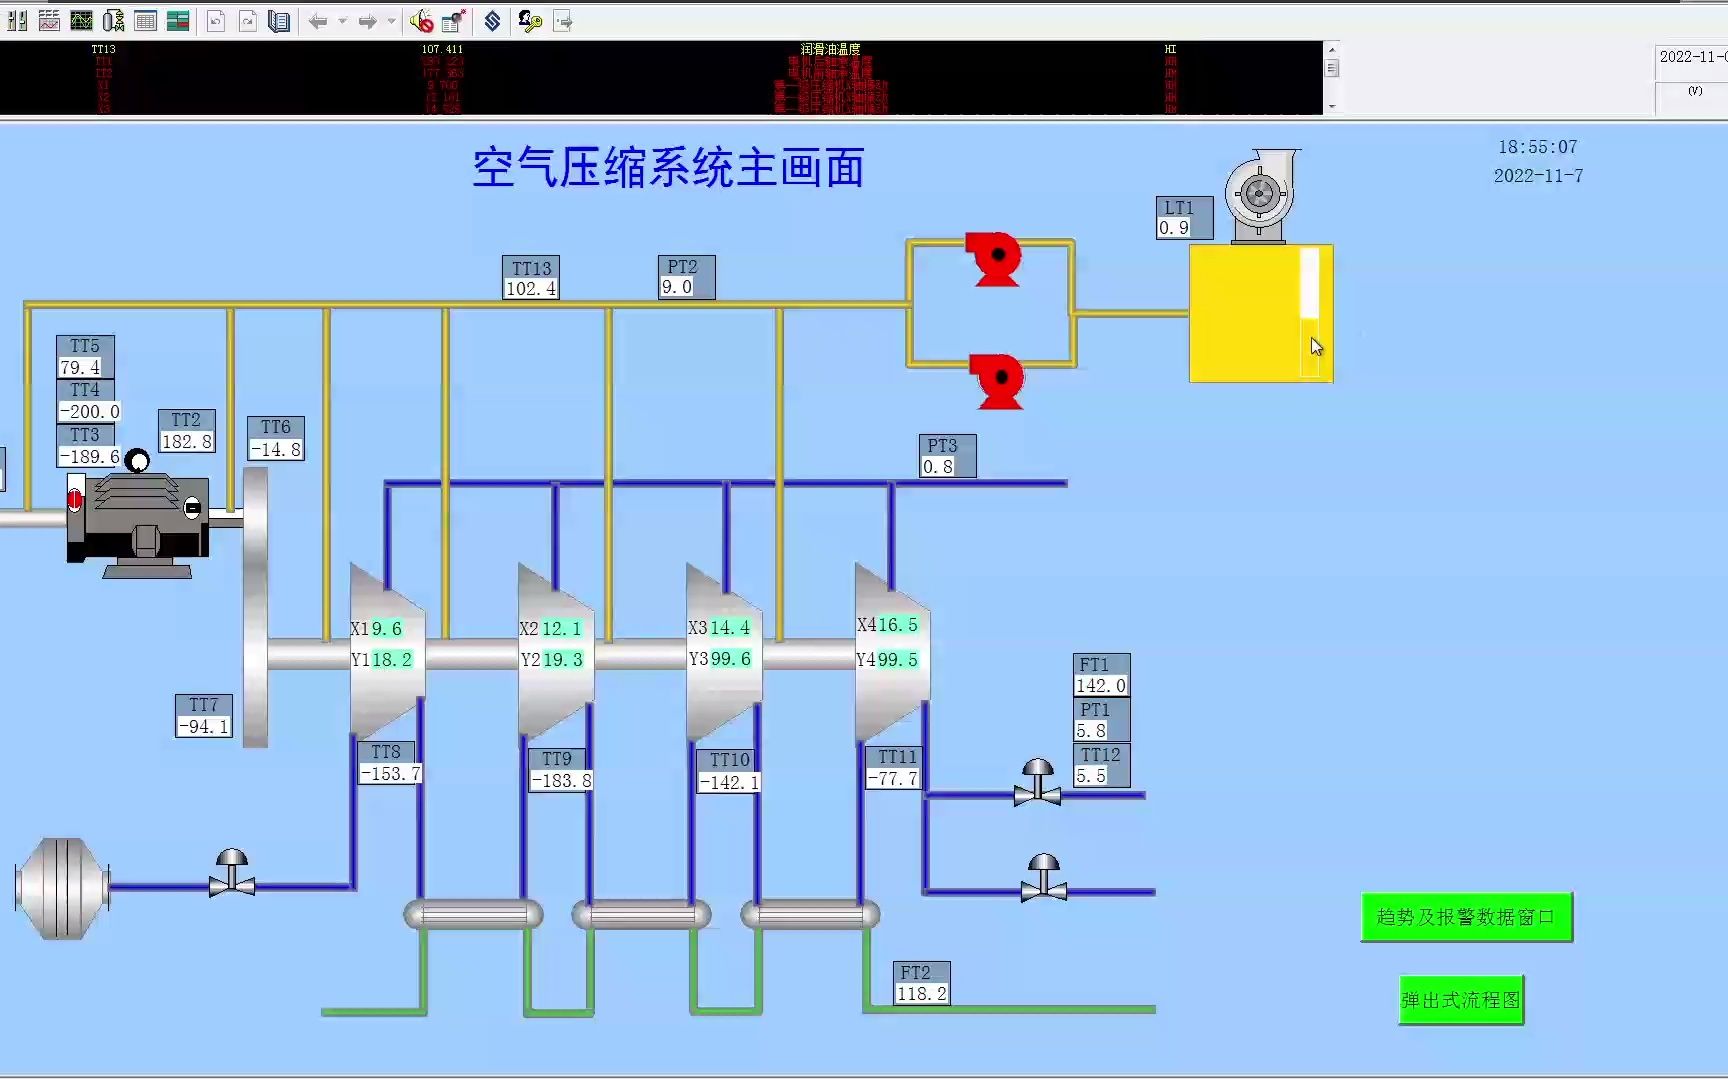Click the undo arrow icon

coord(216,20)
